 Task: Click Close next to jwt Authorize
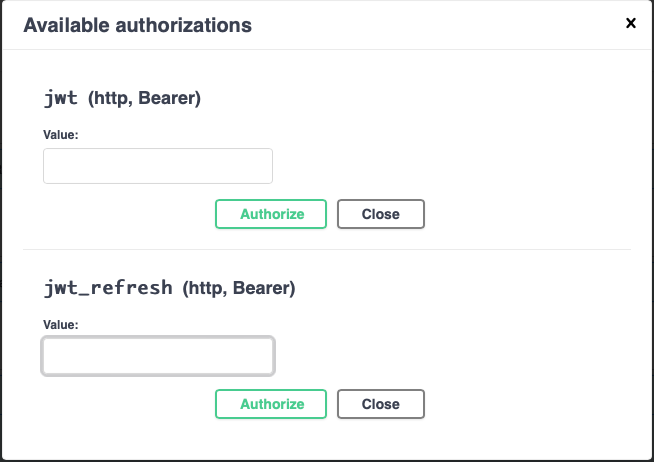[381, 214]
